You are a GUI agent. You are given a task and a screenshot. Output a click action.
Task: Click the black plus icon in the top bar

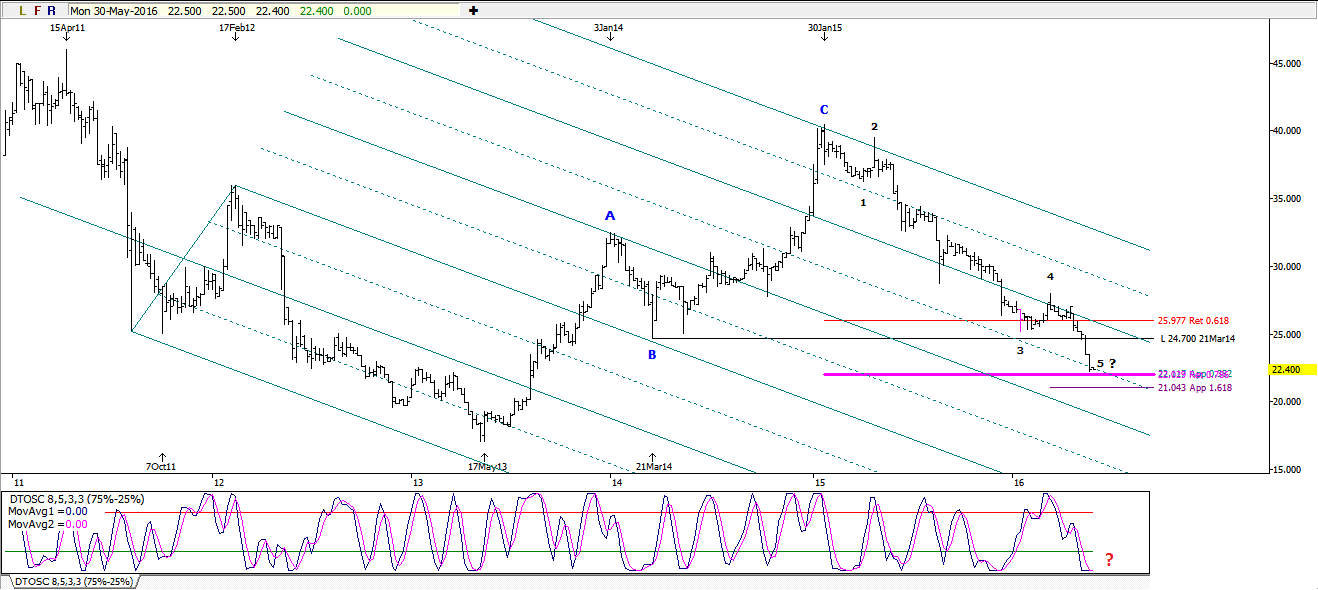(x=473, y=10)
